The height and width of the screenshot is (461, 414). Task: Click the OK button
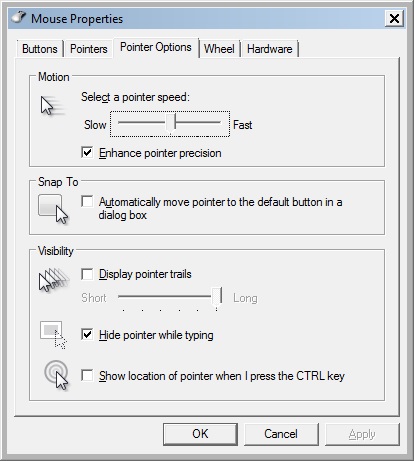[x=200, y=434]
